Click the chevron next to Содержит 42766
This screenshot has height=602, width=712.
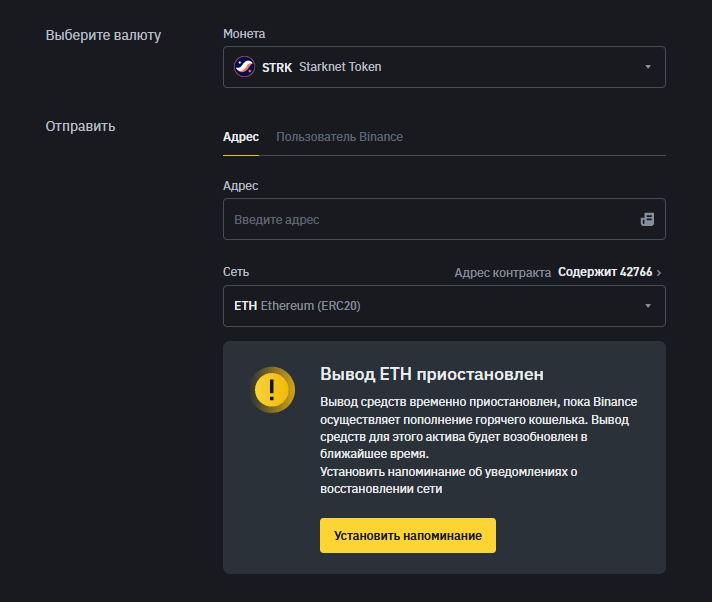point(659,272)
